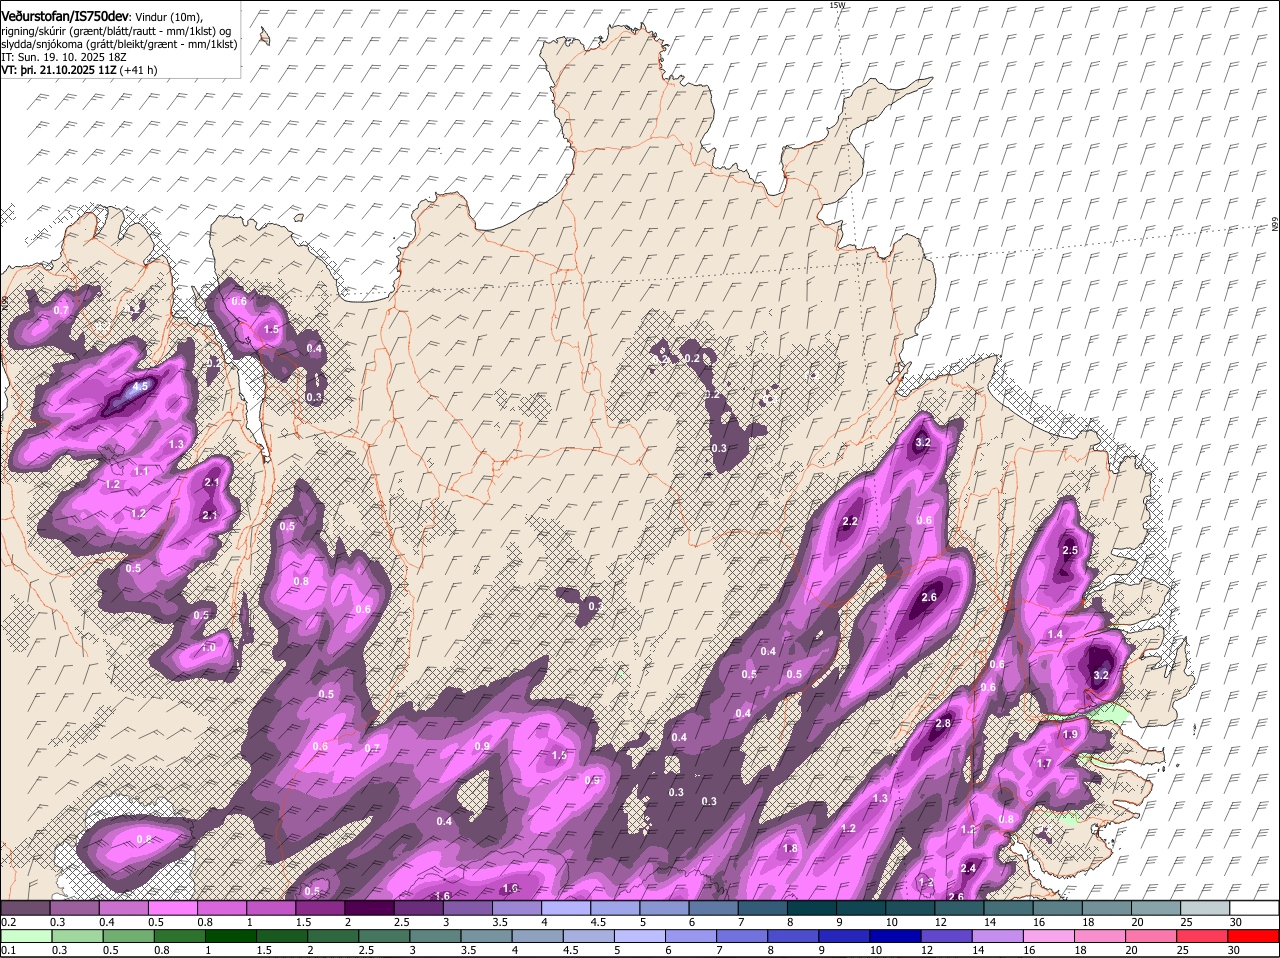Click the blue-grey 4 swatch in green legend
The image size is (1280, 958).
point(538,936)
